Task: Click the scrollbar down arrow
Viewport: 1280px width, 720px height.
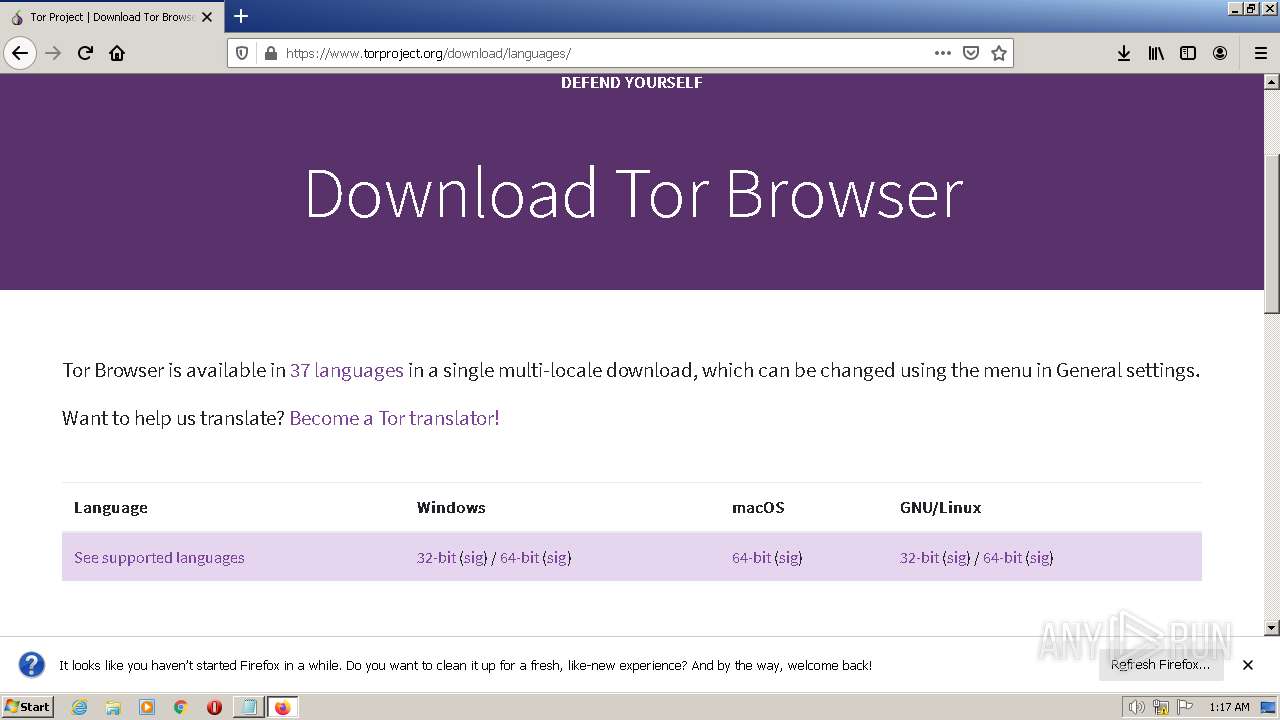Action: 1272,628
